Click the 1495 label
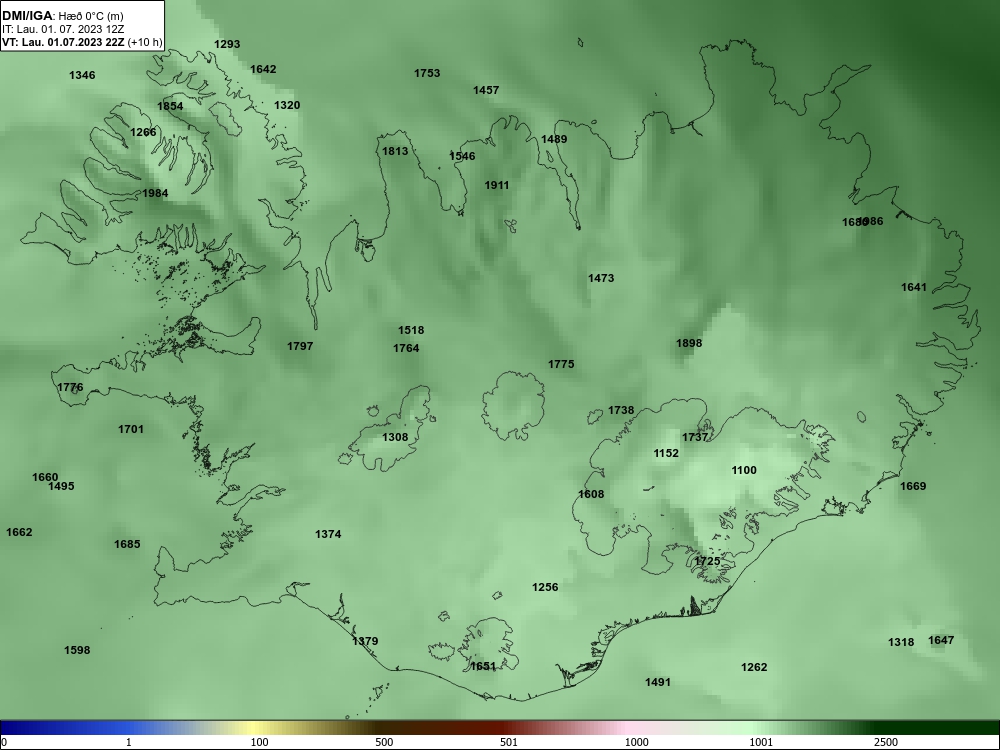This screenshot has width=1000, height=750. (61, 487)
